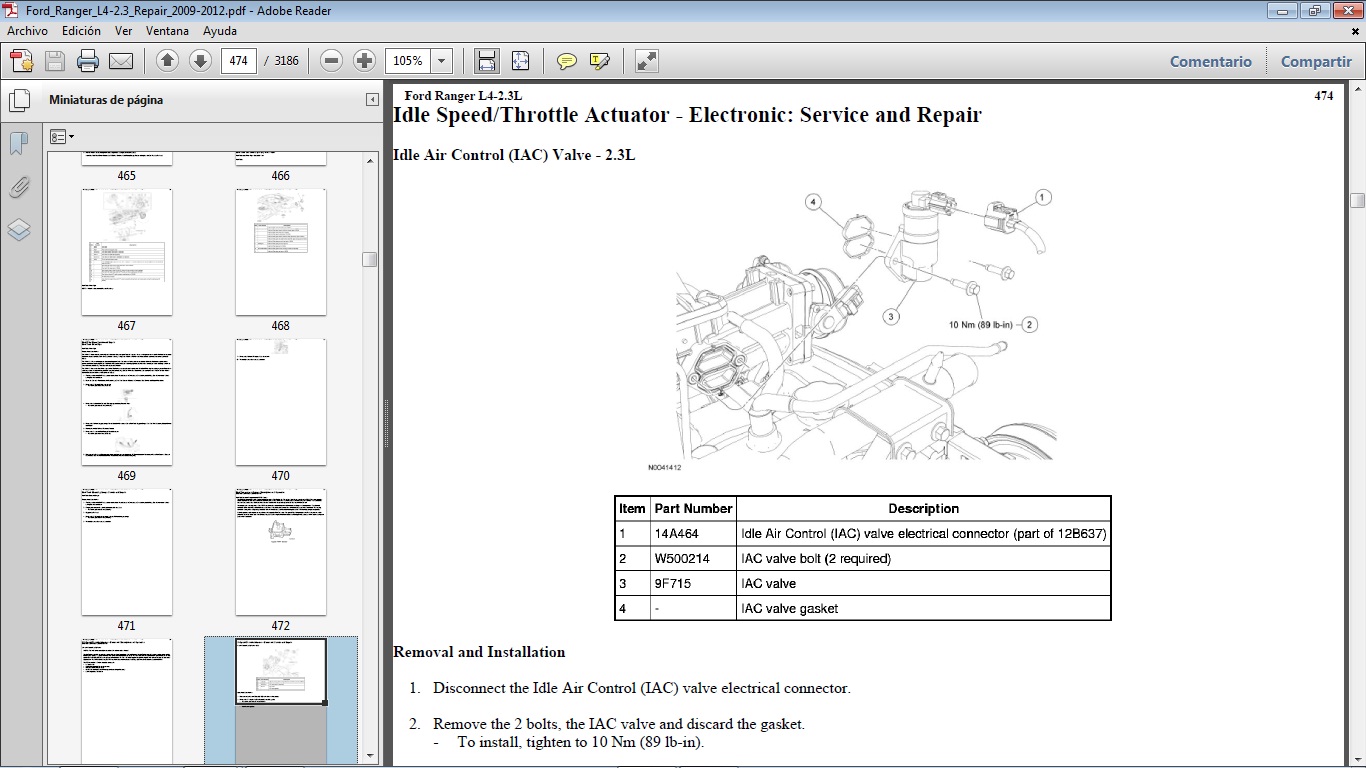
Task: Open the Ayuda menu
Action: [220, 31]
